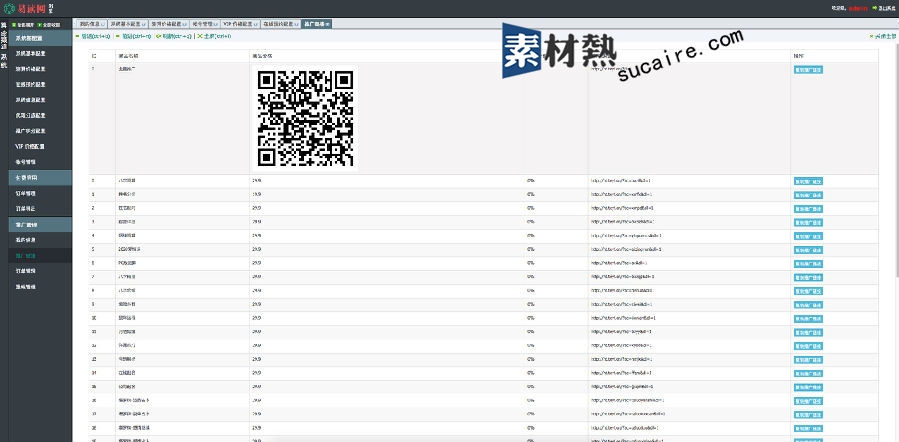Click the copy link button in the QR code row

(x=808, y=70)
